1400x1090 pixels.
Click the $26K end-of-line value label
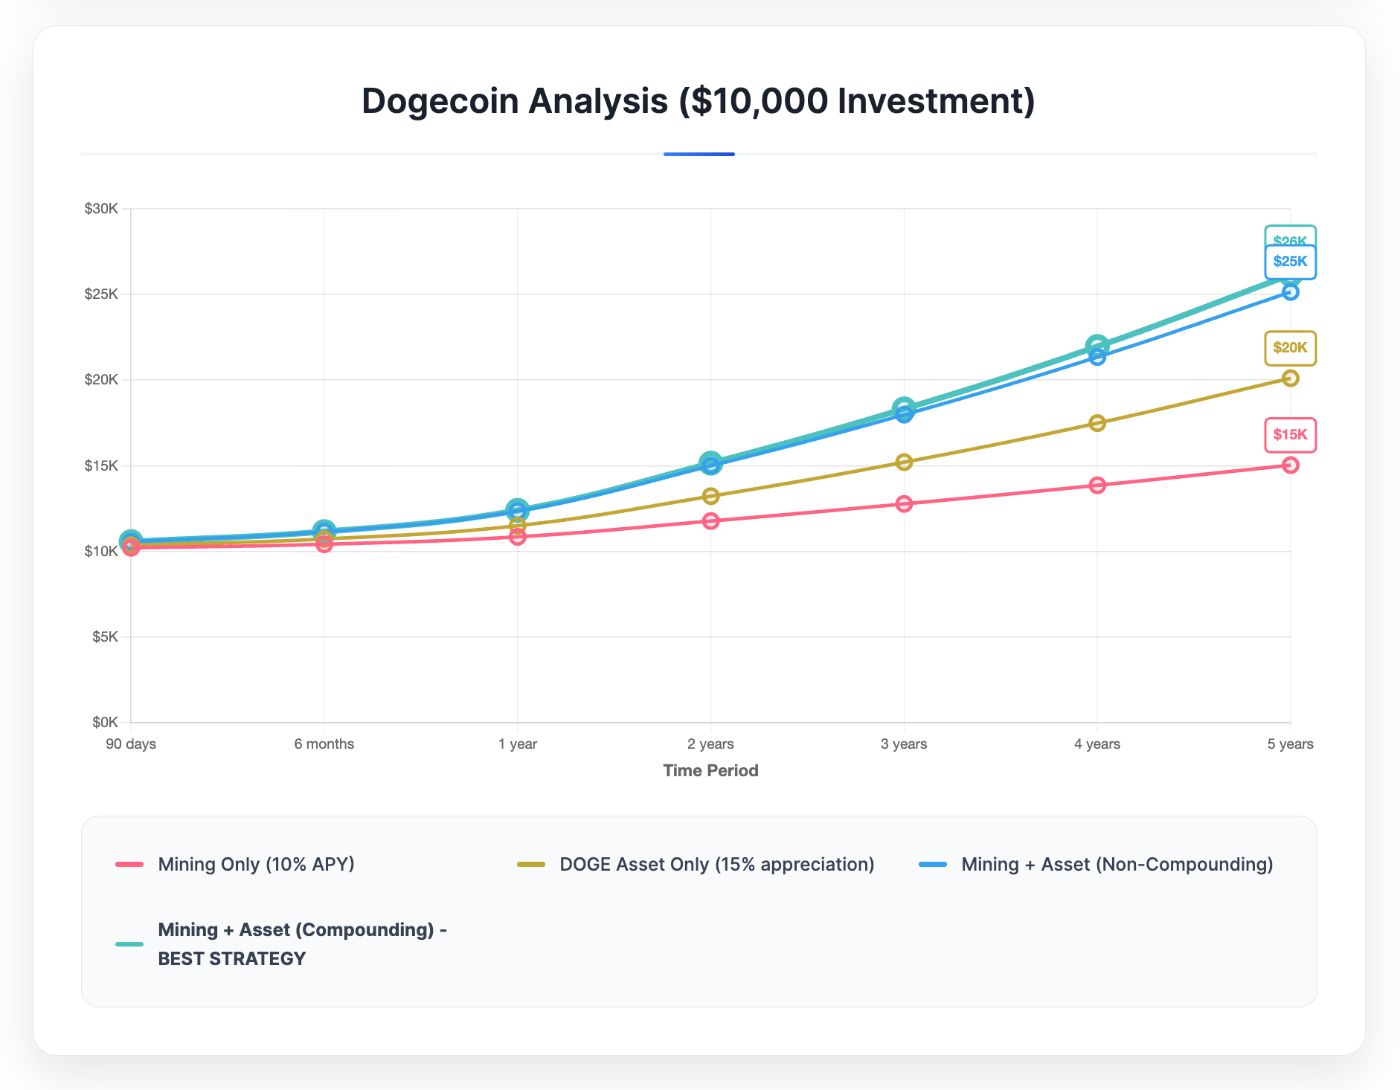(x=1290, y=236)
